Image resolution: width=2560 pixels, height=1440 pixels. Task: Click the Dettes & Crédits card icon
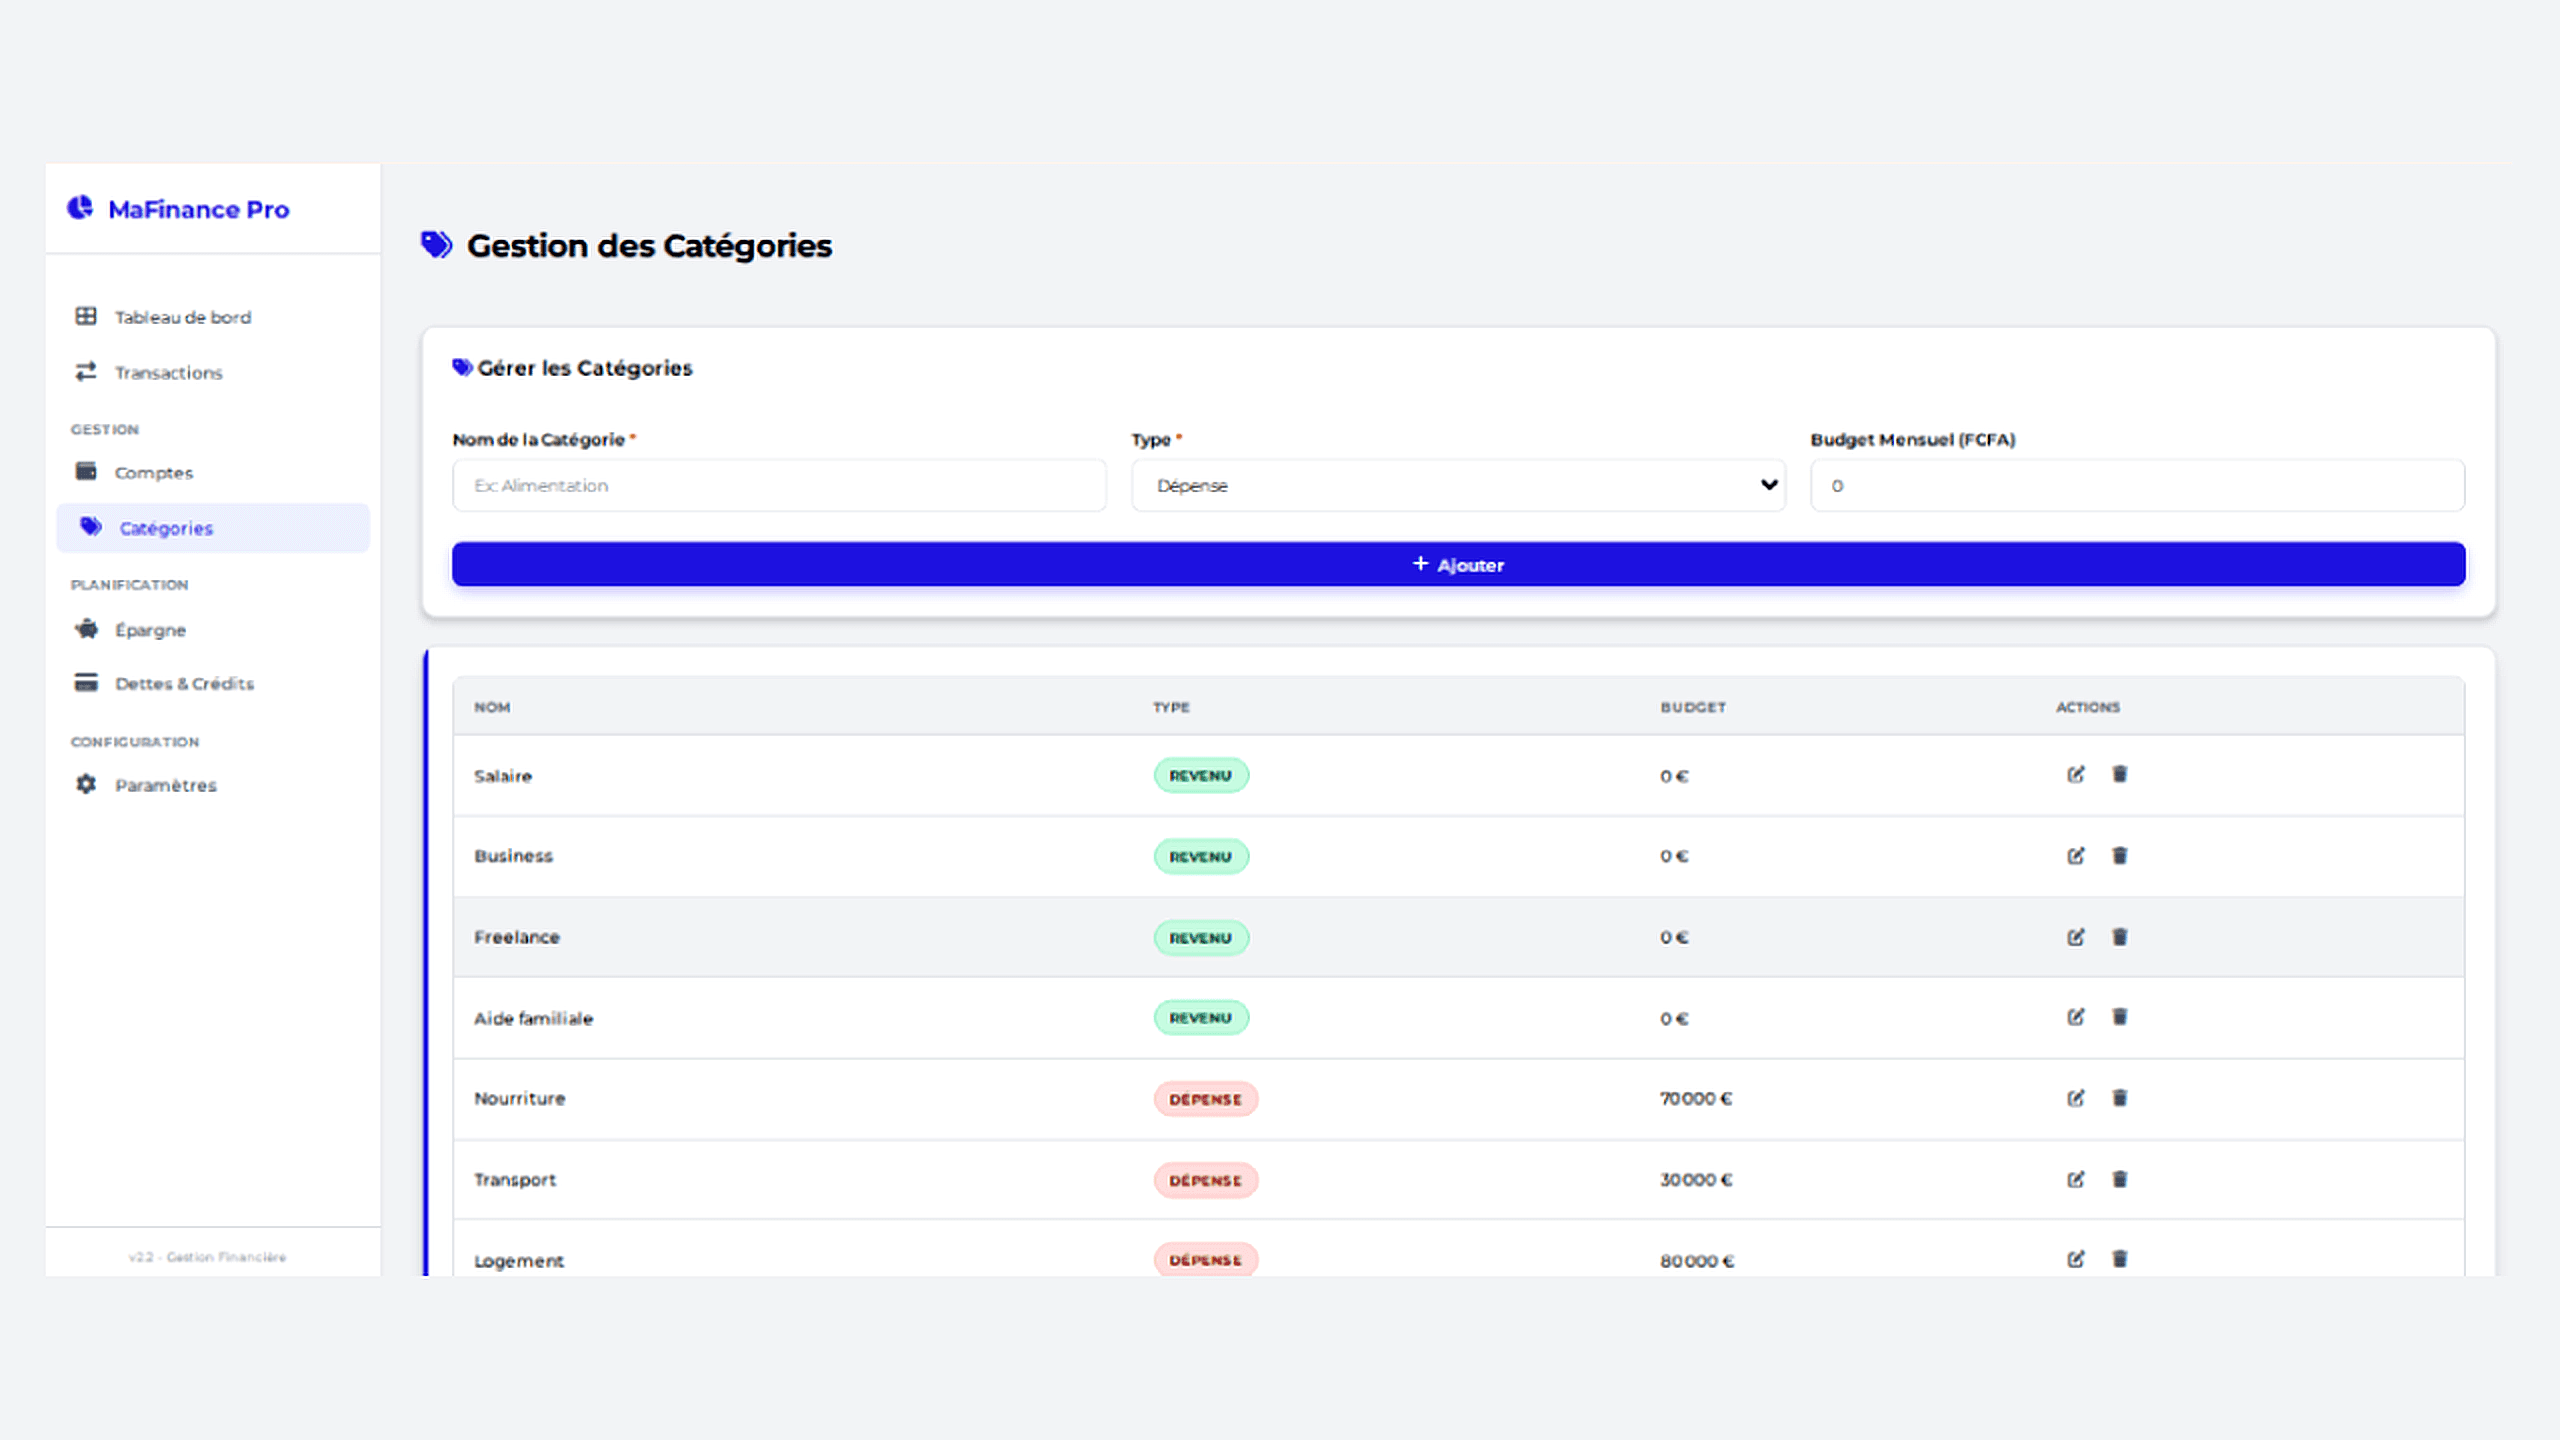(x=86, y=682)
